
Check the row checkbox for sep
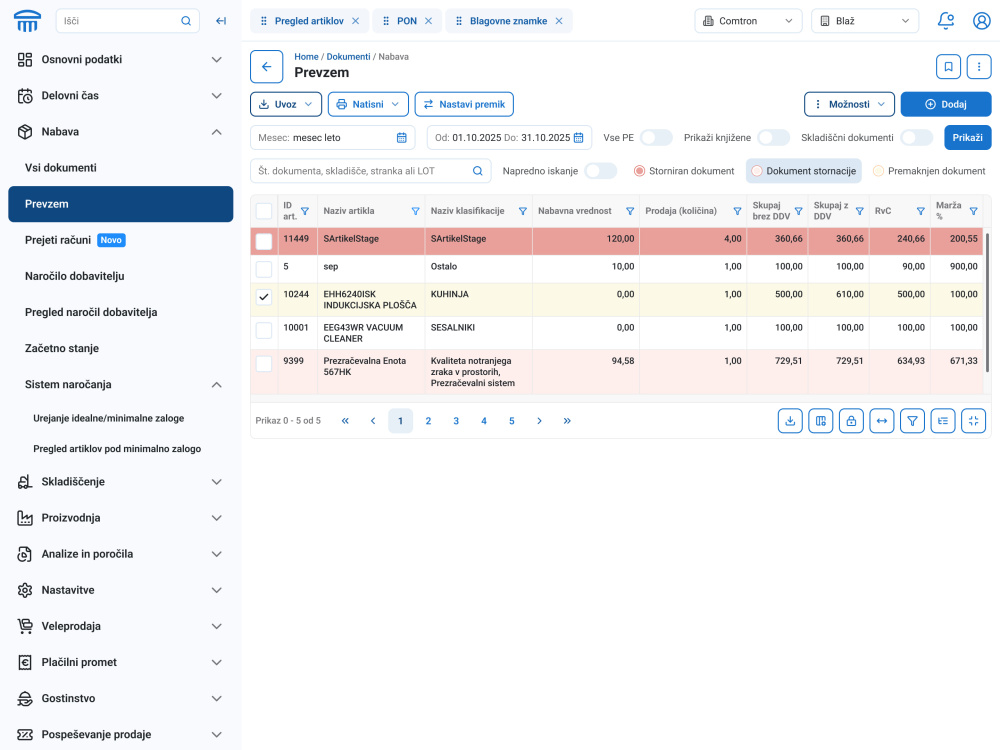pos(263,269)
